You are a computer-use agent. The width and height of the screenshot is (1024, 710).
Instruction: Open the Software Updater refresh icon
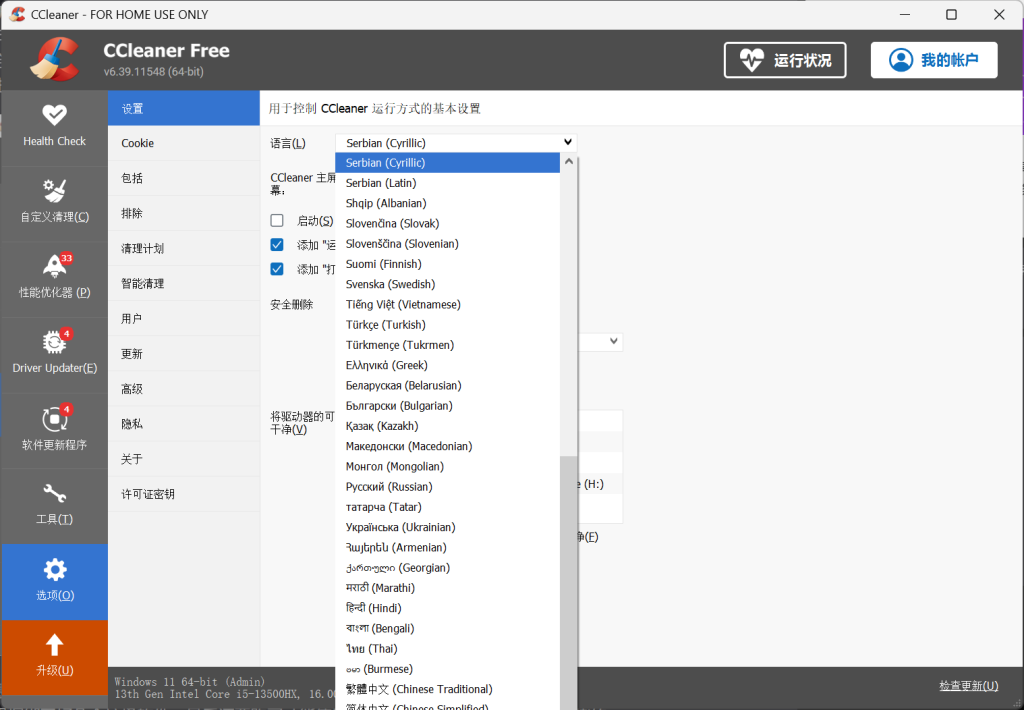54,418
